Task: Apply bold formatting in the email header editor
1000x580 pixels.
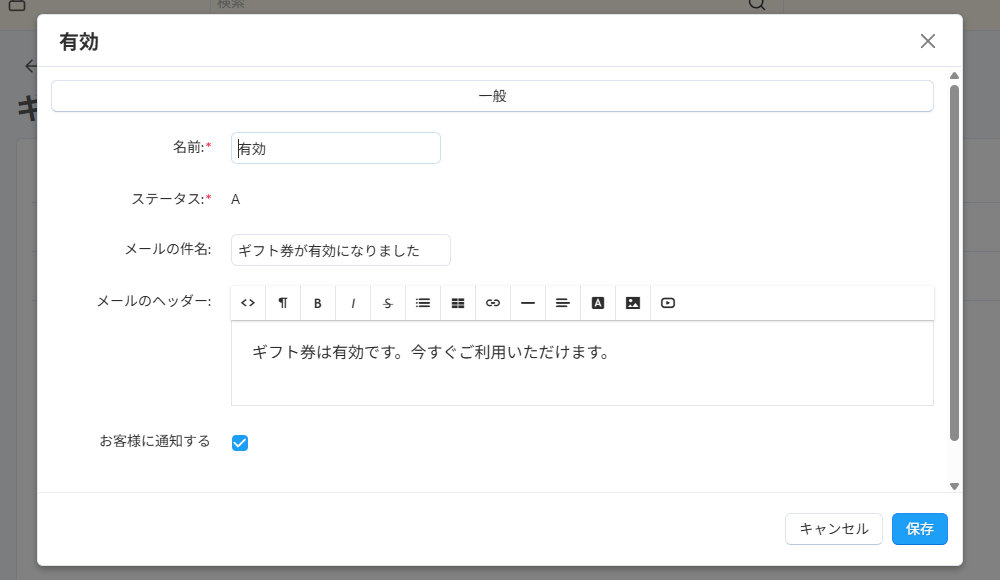Action: [317, 302]
